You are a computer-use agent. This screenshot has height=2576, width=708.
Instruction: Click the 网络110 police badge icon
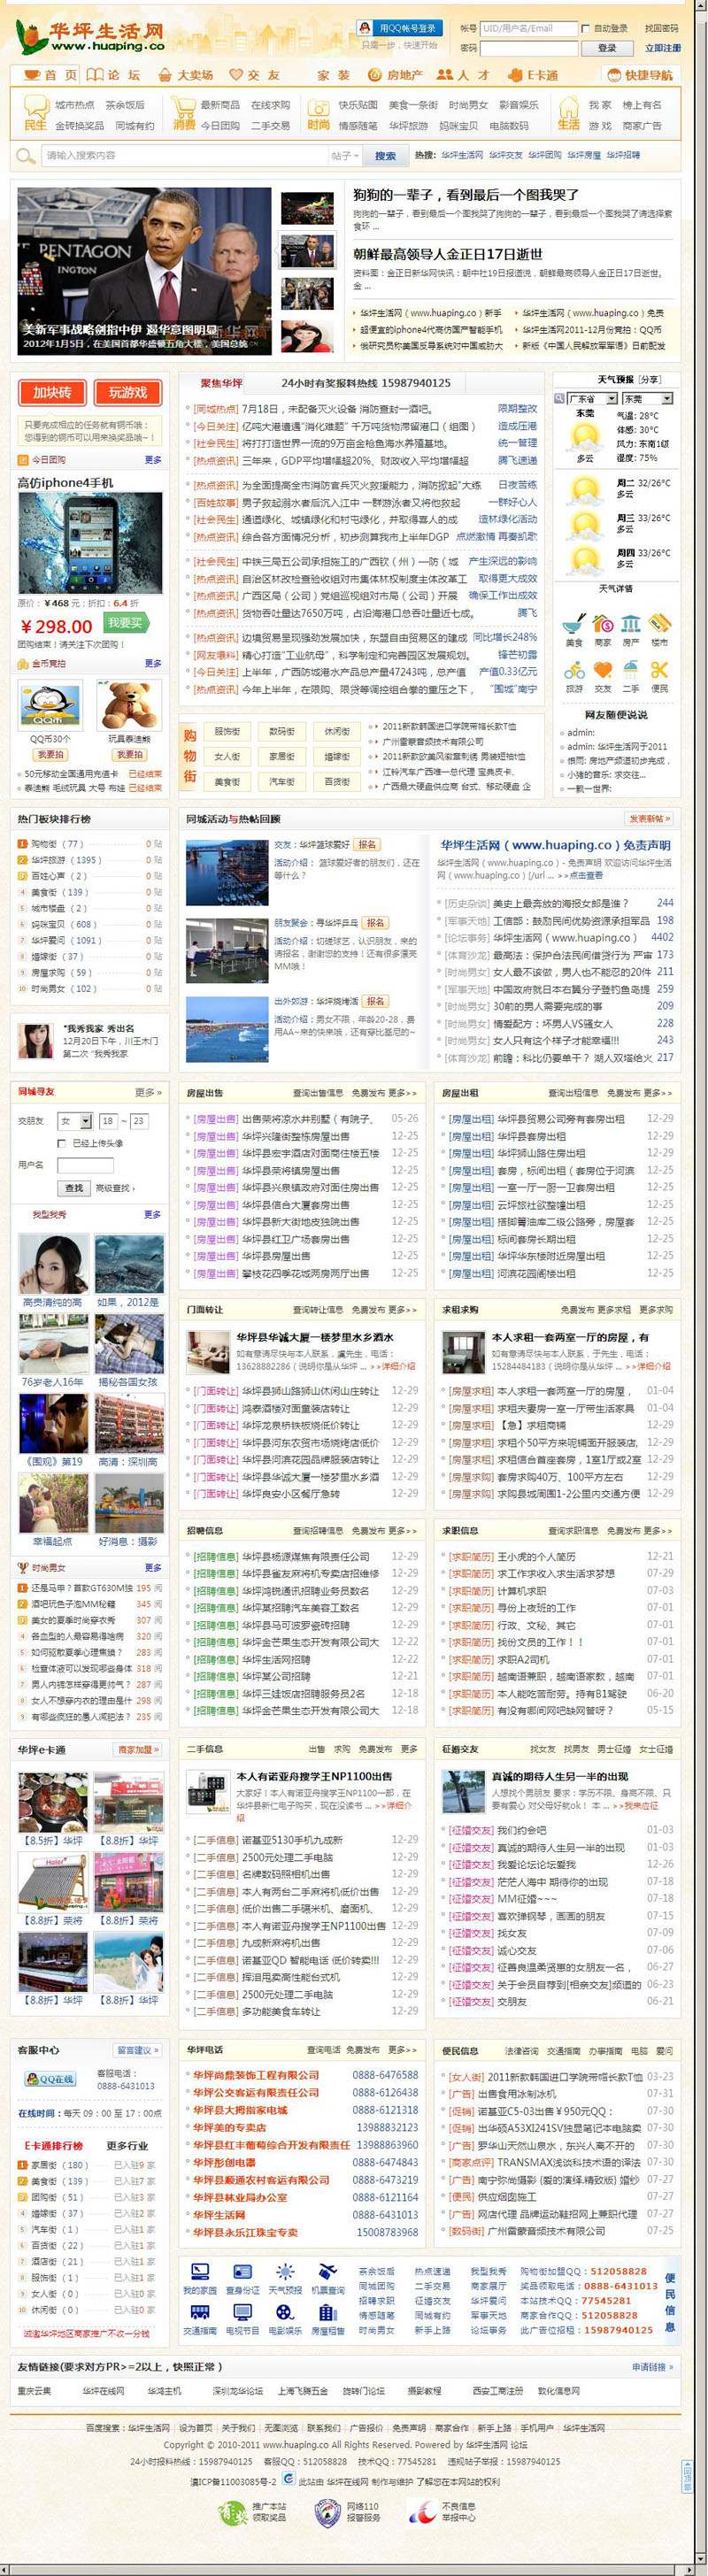327,2513
